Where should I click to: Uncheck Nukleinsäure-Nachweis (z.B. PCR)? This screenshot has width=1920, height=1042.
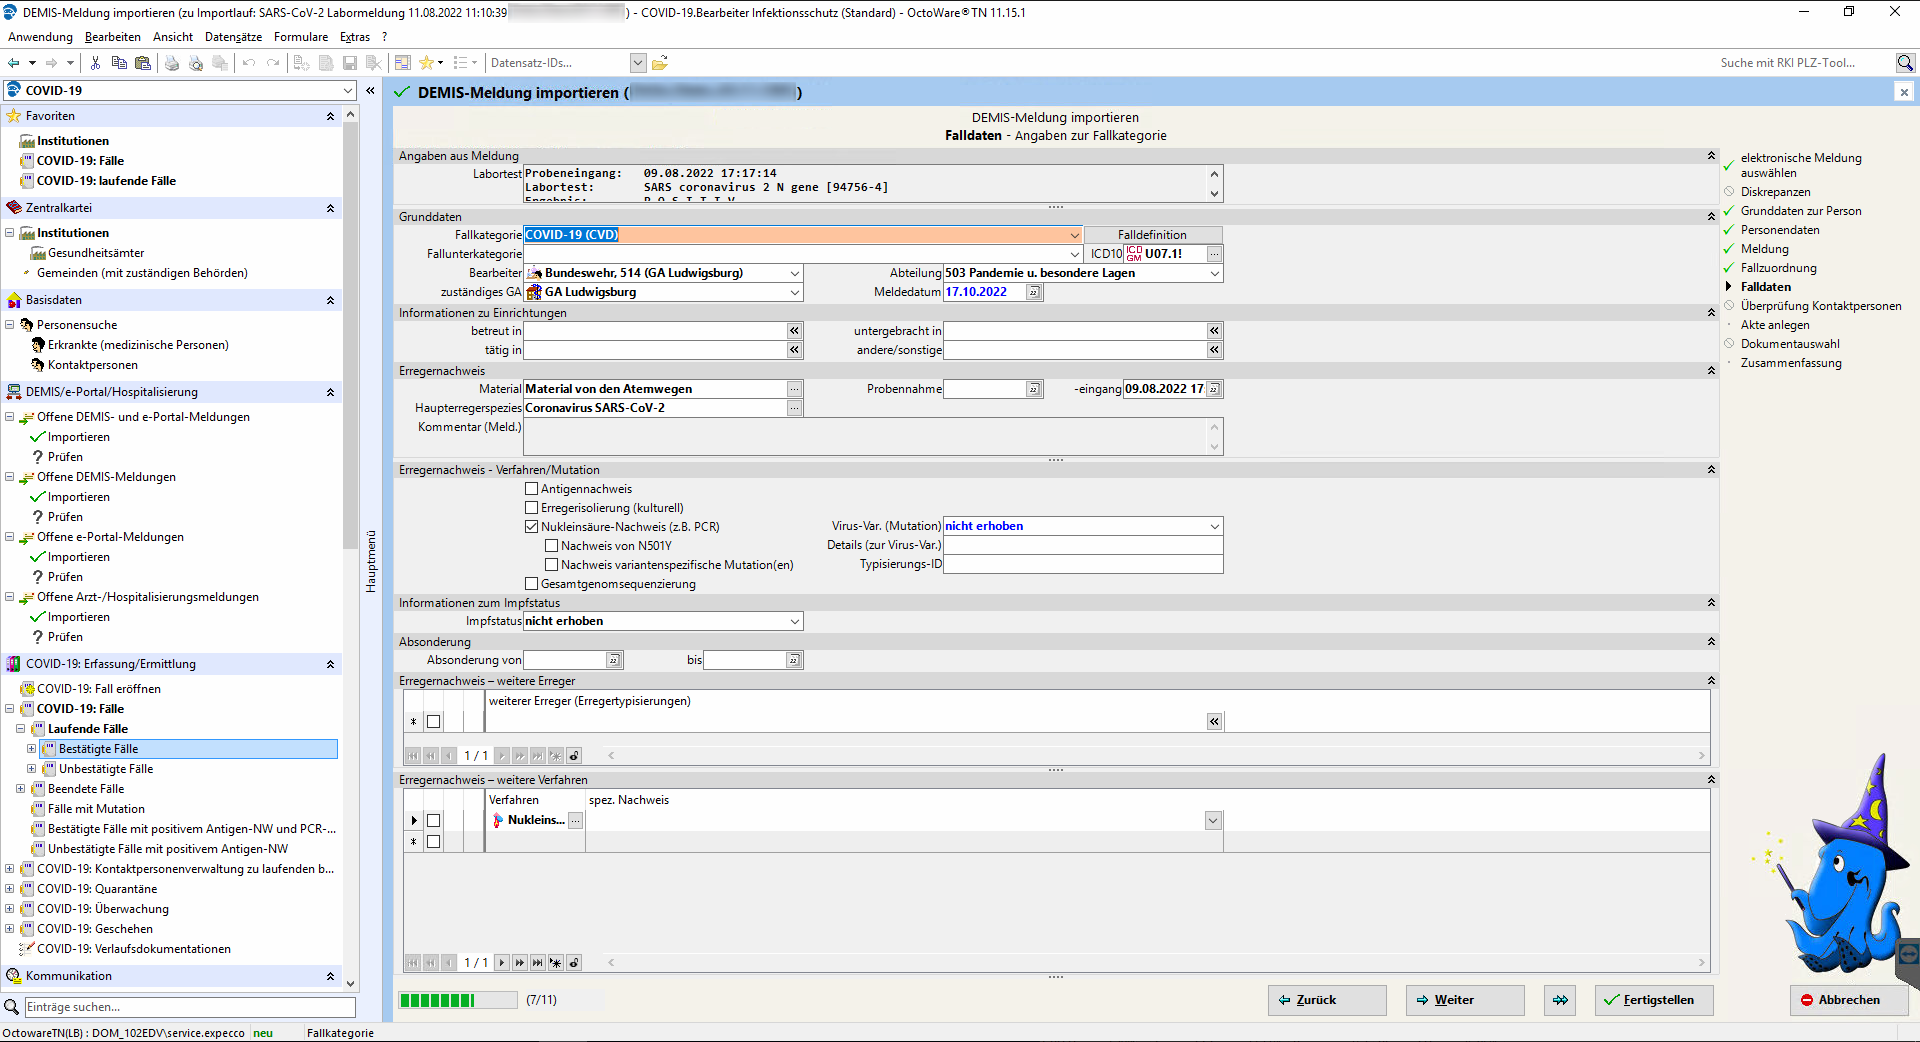[532, 527]
